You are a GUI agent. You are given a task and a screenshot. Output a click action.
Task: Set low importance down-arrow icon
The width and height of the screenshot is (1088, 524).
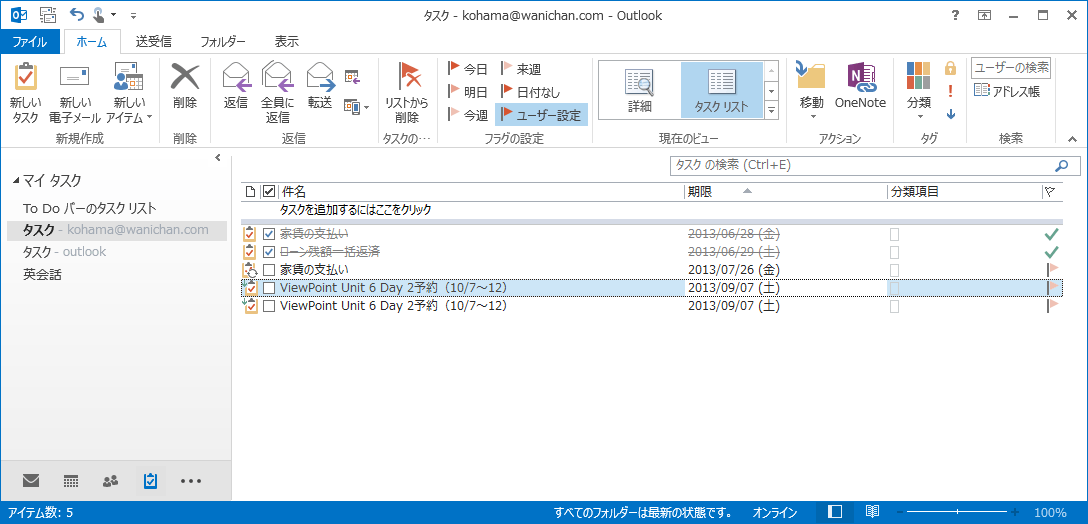[x=951, y=115]
